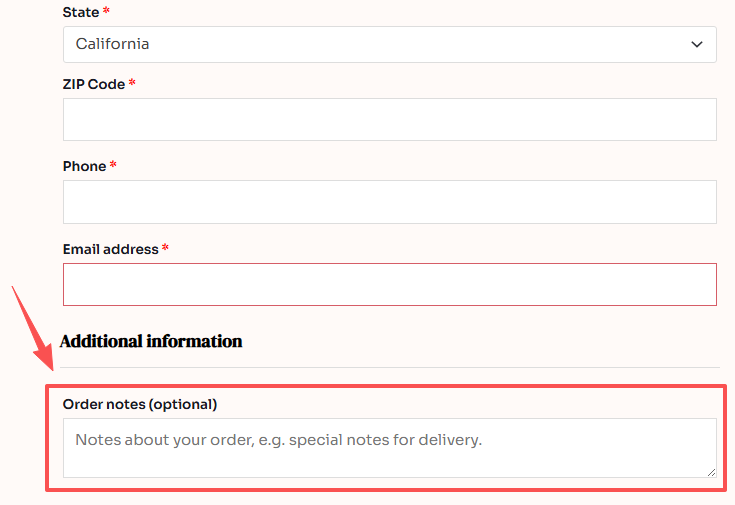Click into the Phone input field
Image resolution: width=735 pixels, height=505 pixels.
coord(389,201)
